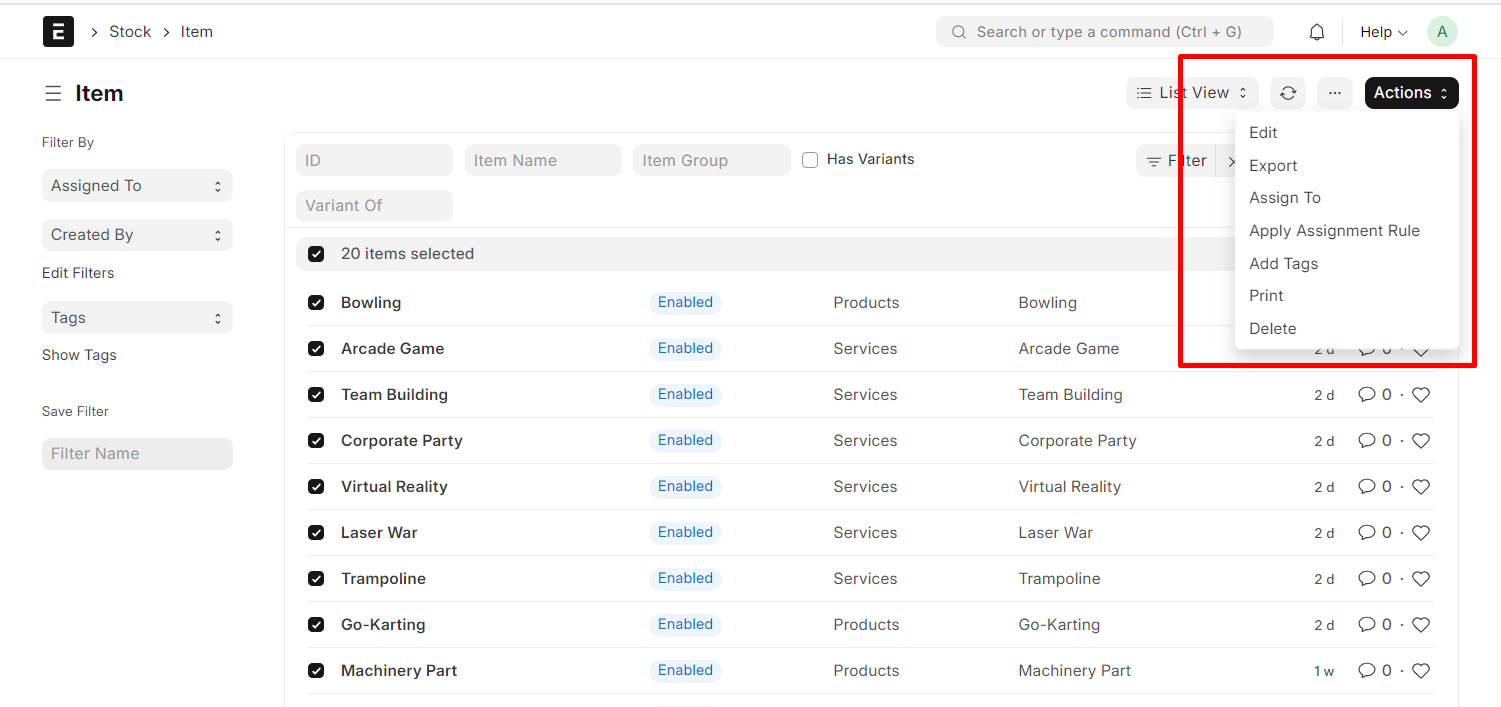Image resolution: width=1501 pixels, height=707 pixels.
Task: Open the Created By dropdown
Action: (137, 235)
